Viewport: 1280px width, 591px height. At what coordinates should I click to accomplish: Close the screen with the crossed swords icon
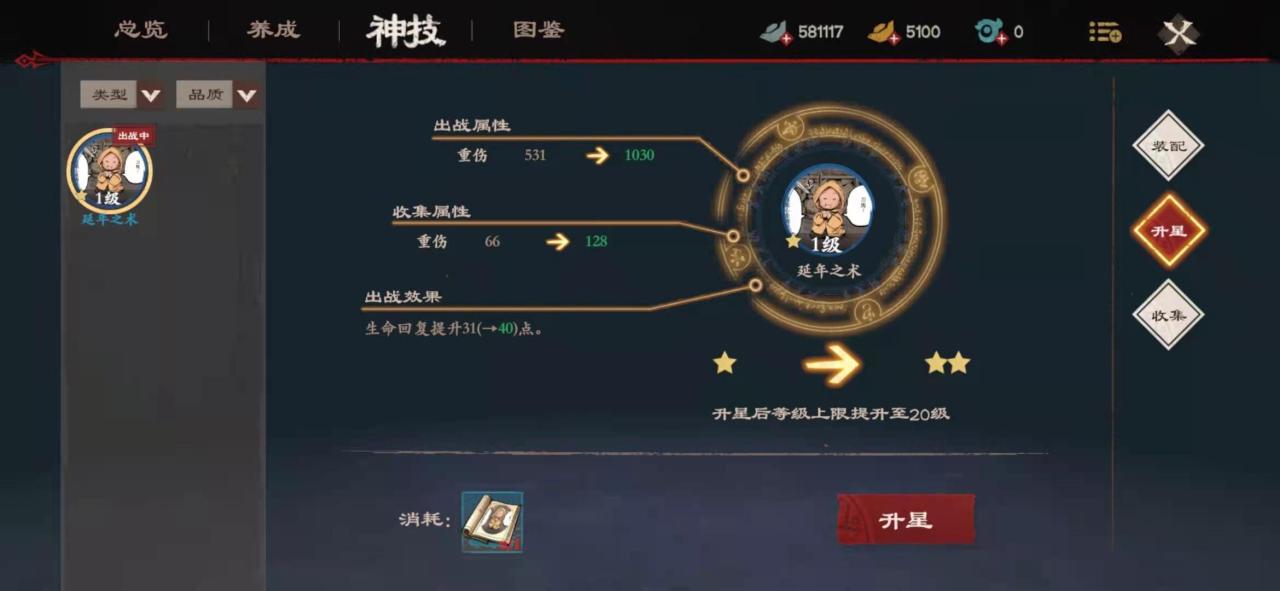pos(1179,33)
